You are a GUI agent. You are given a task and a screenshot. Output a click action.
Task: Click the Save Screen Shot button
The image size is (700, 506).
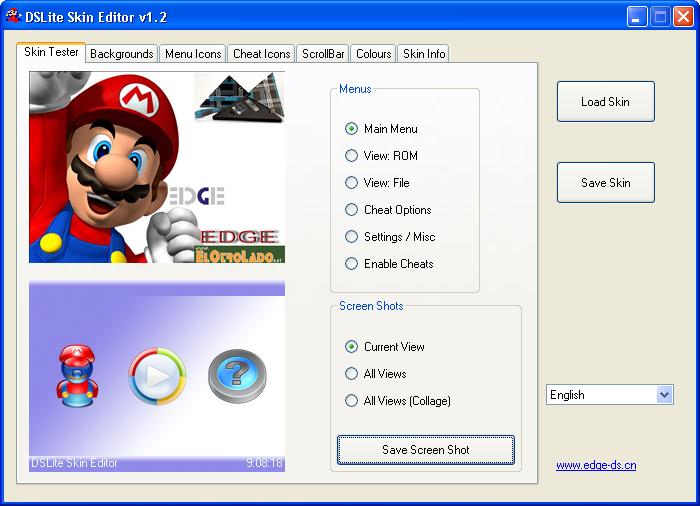(x=426, y=450)
